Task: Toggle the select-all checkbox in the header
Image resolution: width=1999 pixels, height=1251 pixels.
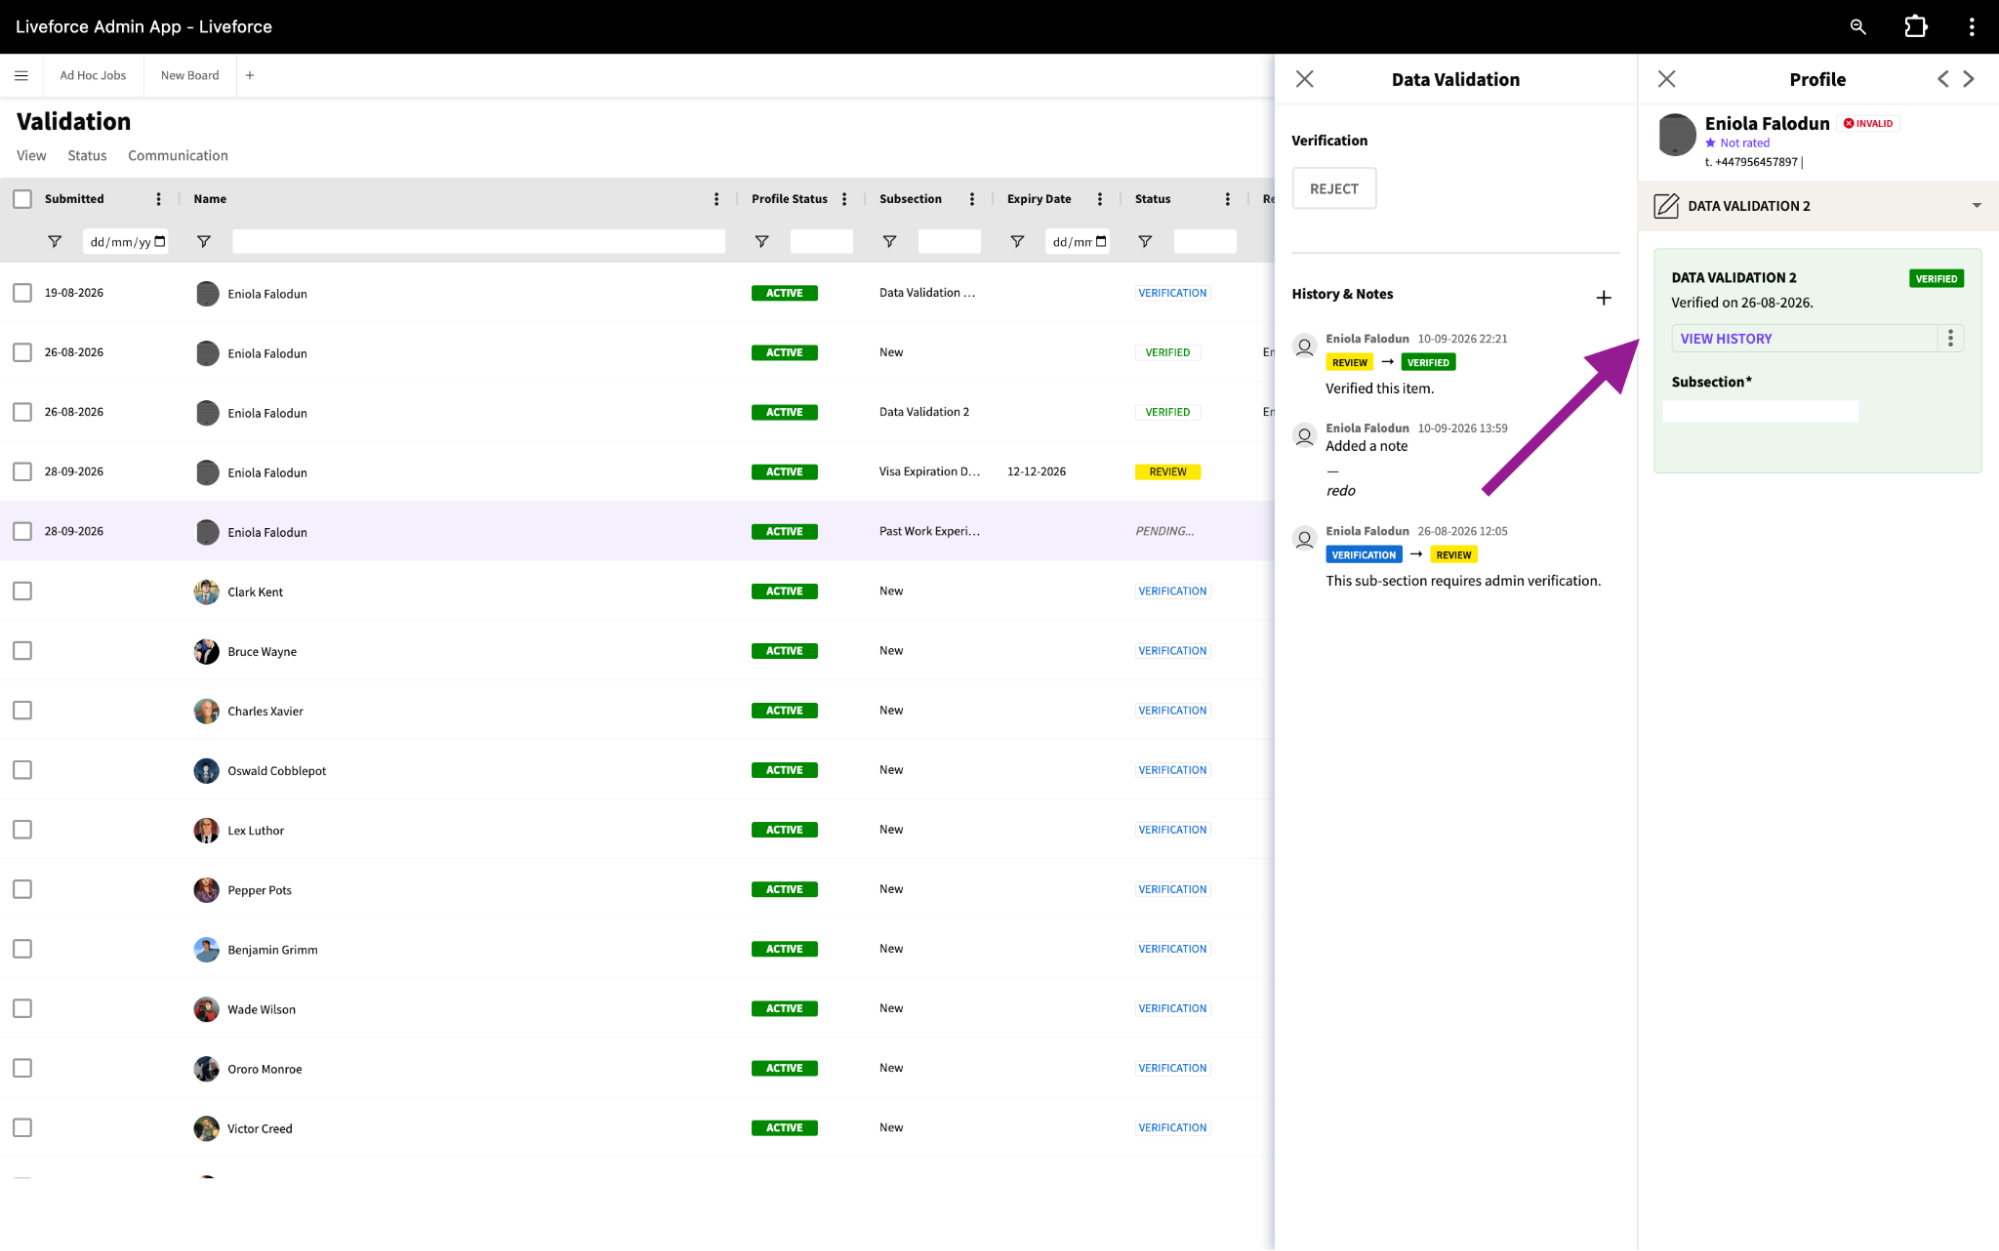Action: [x=22, y=199]
